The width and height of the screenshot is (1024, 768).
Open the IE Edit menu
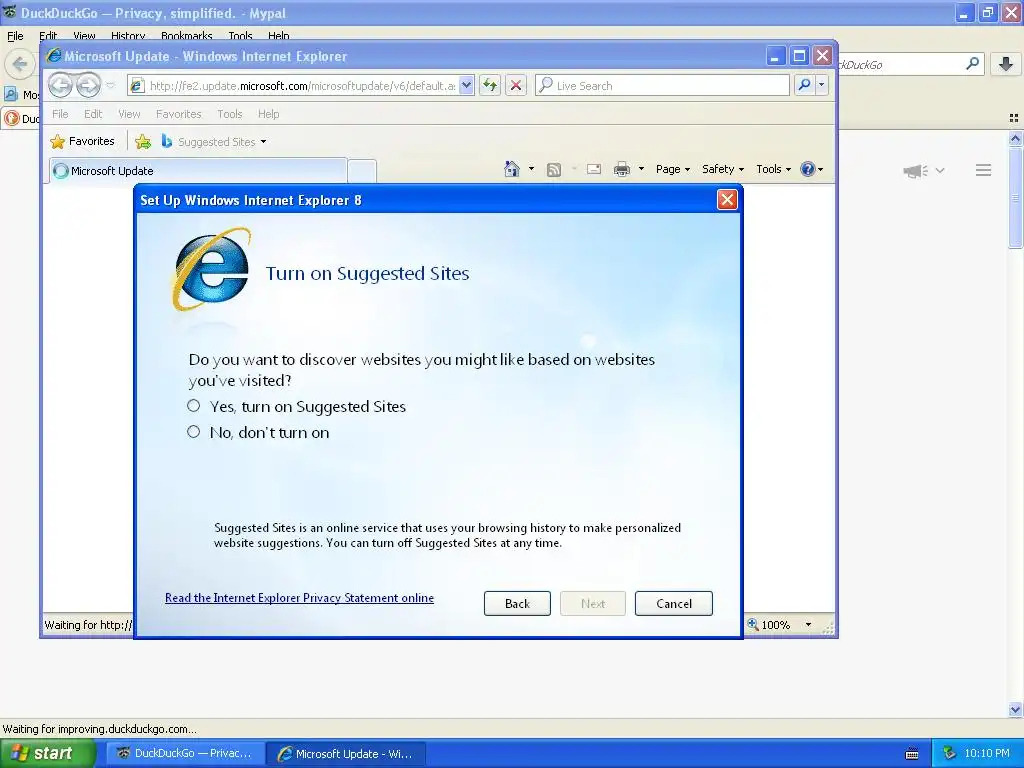click(x=93, y=114)
